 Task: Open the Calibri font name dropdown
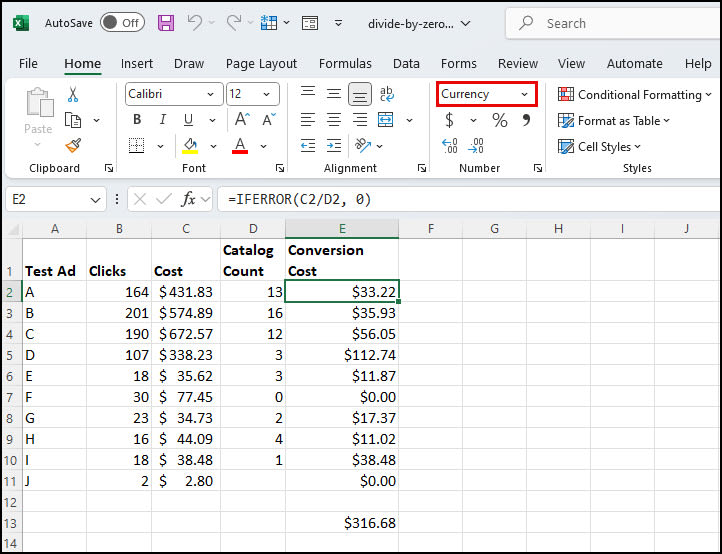210,94
